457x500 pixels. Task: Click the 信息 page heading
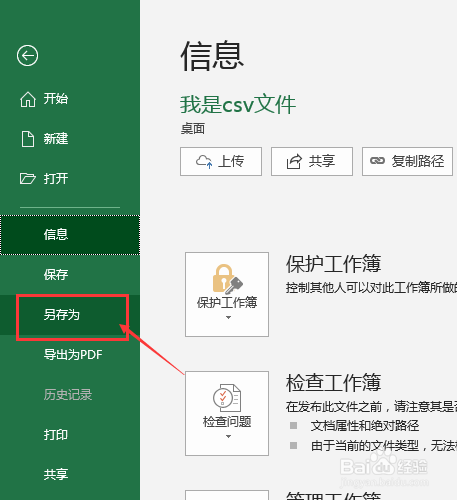(x=212, y=56)
